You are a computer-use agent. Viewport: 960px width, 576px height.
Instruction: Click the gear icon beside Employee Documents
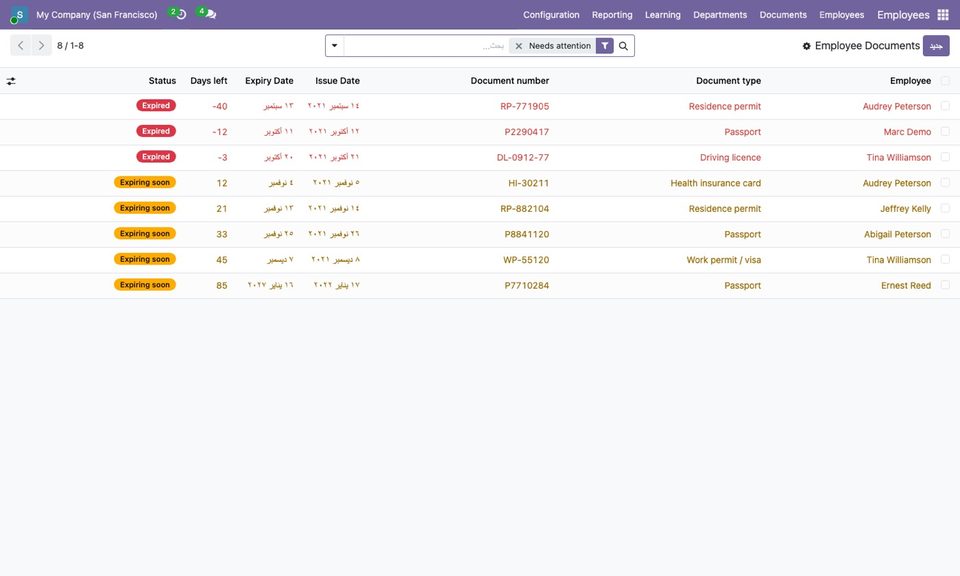pyautogui.click(x=806, y=46)
